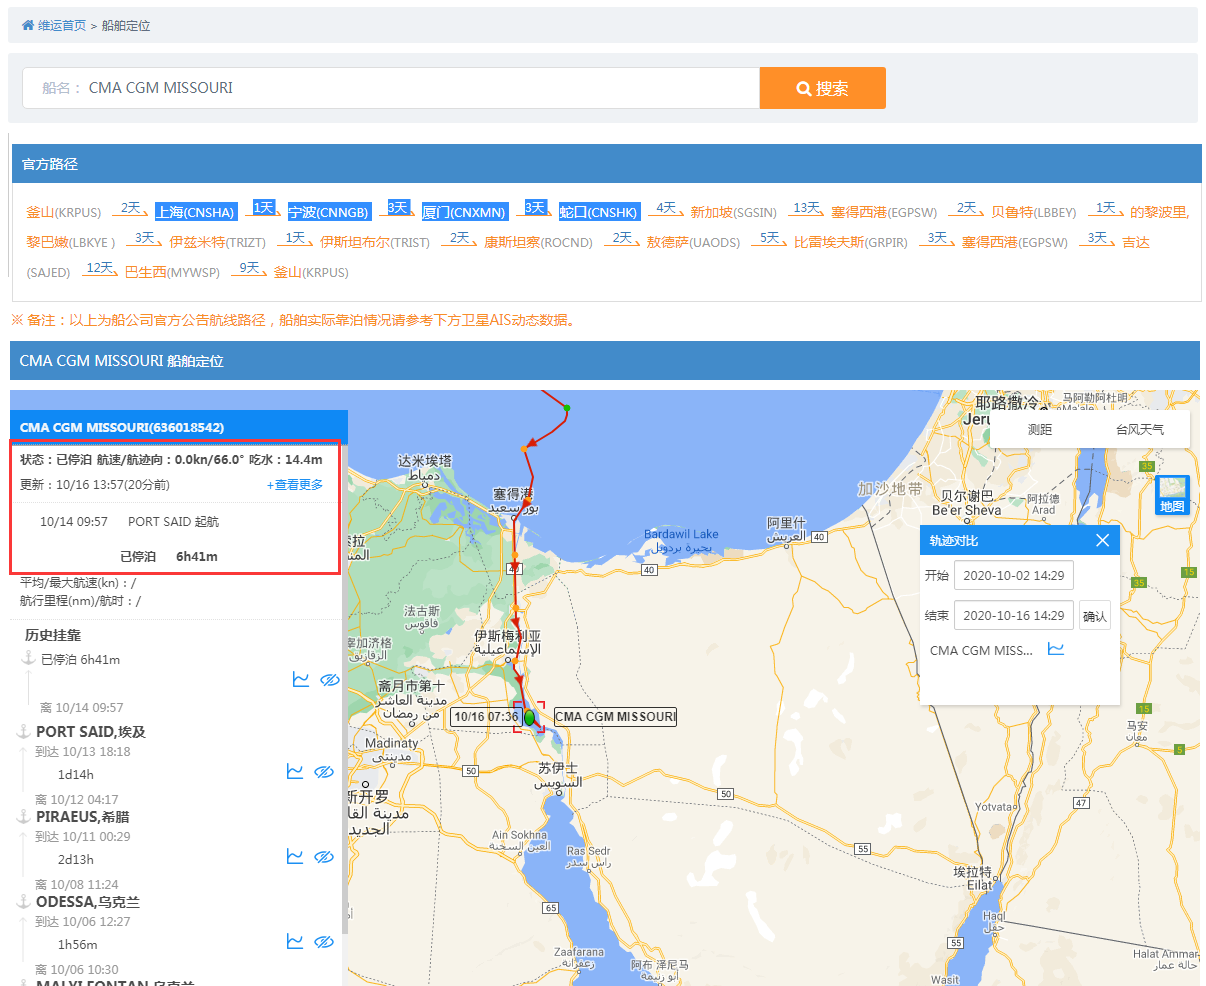Screen dimensions: 1206x986
Task: Open chart icon for PORT SAID stop
Action: (295, 772)
